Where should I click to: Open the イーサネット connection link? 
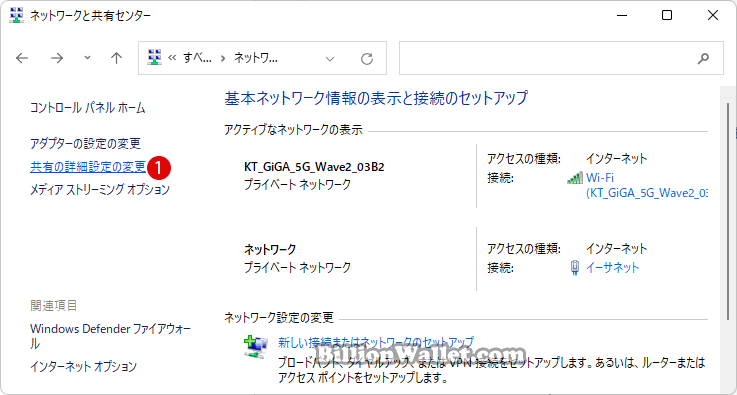[612, 268]
